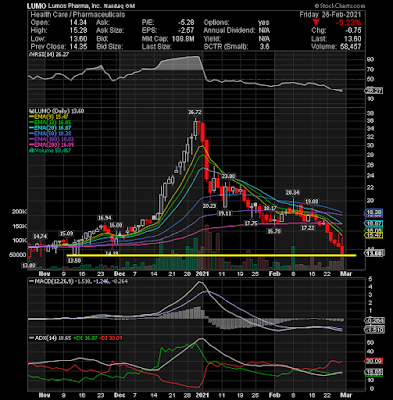Click the red down-arrow change indicator

point(316,23)
